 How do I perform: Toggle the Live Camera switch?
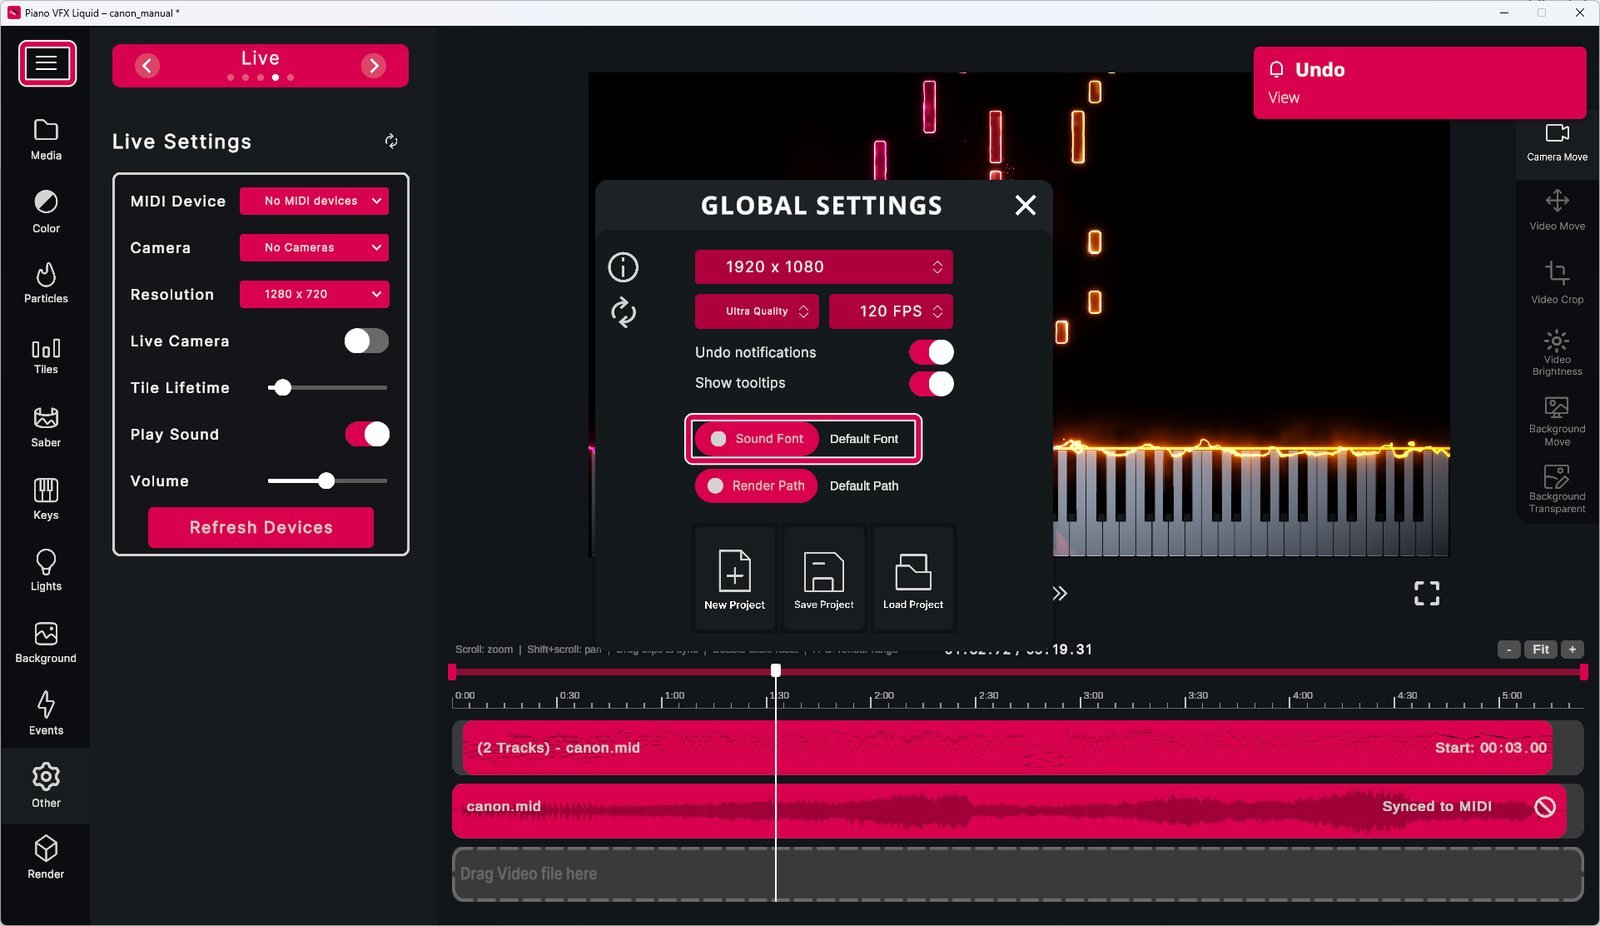pyautogui.click(x=366, y=341)
